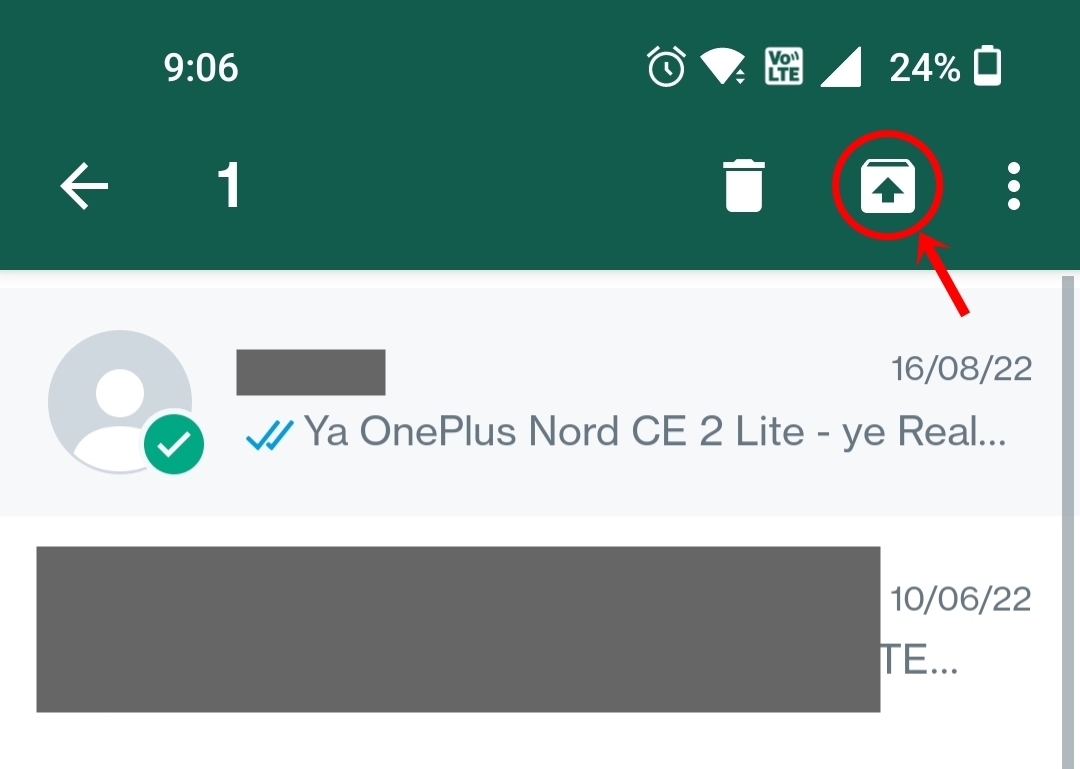Tap the back arrow to exit selection
The width and height of the screenshot is (1080, 769).
pos(84,186)
